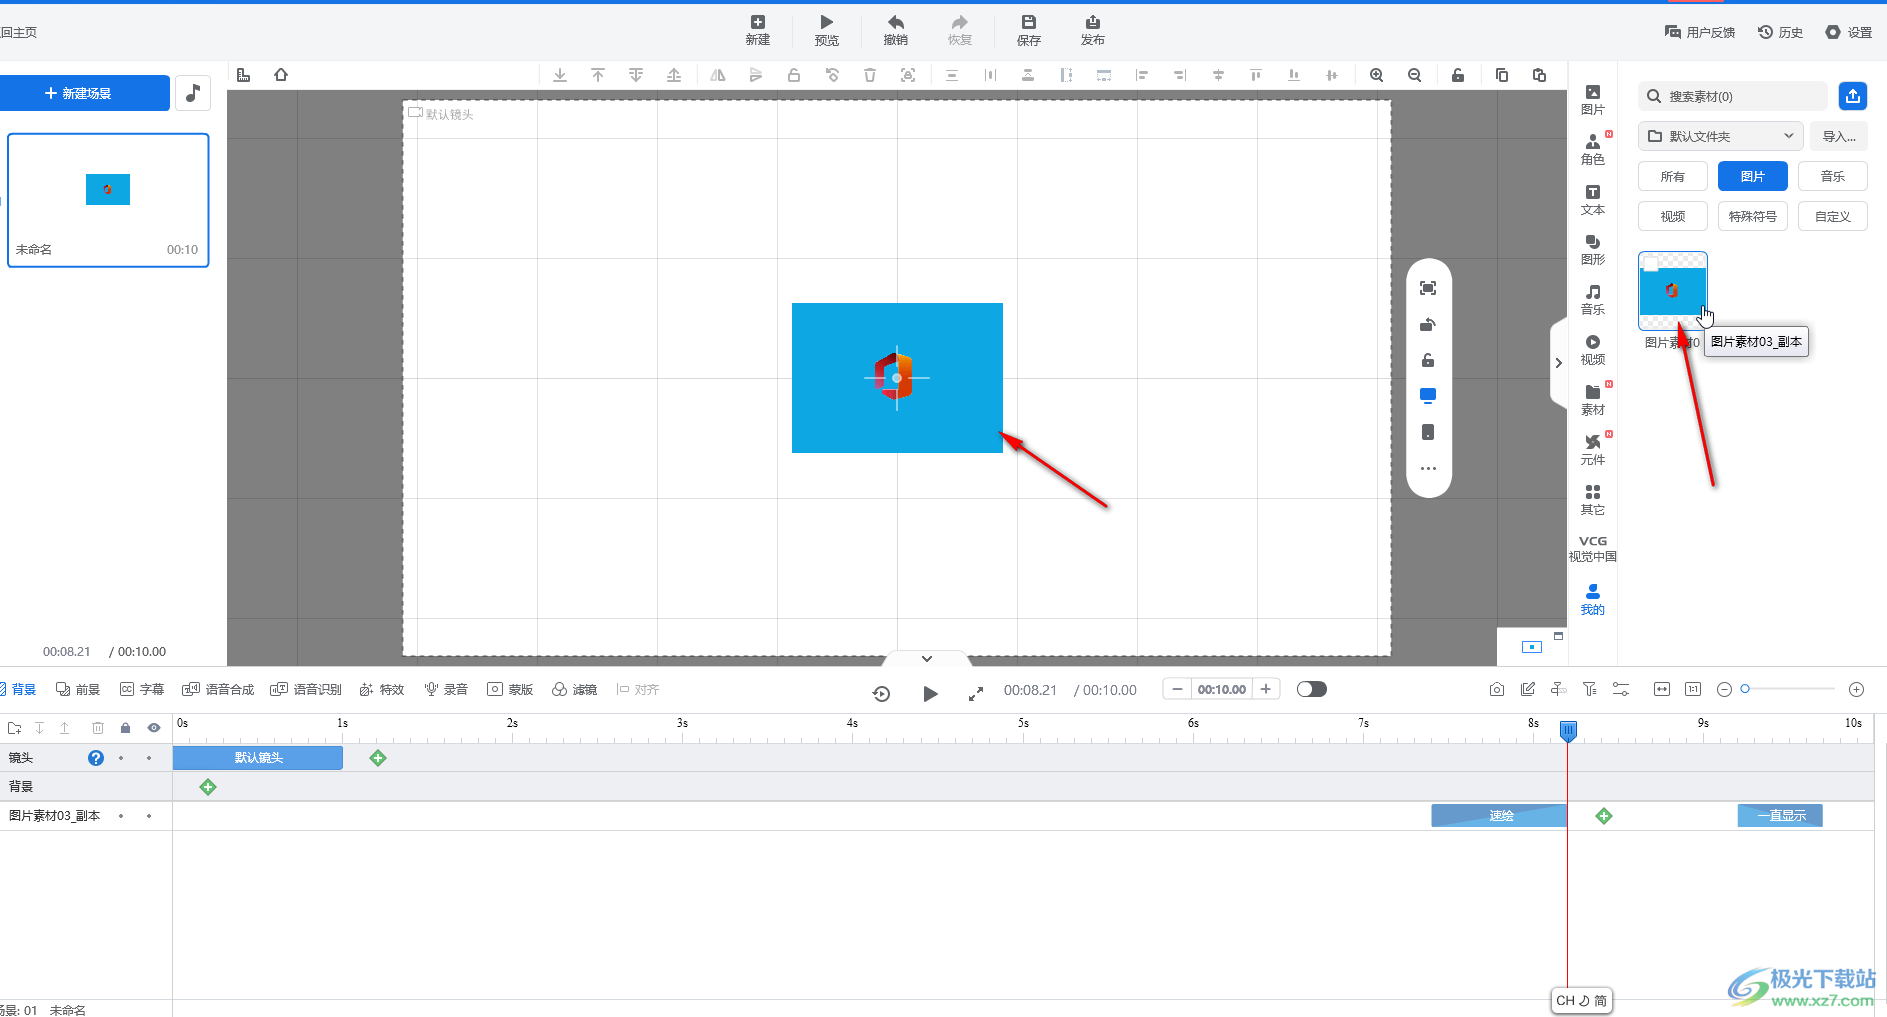The width and height of the screenshot is (1887, 1017).
Task: Filter materials by 图片
Action: (x=1753, y=176)
